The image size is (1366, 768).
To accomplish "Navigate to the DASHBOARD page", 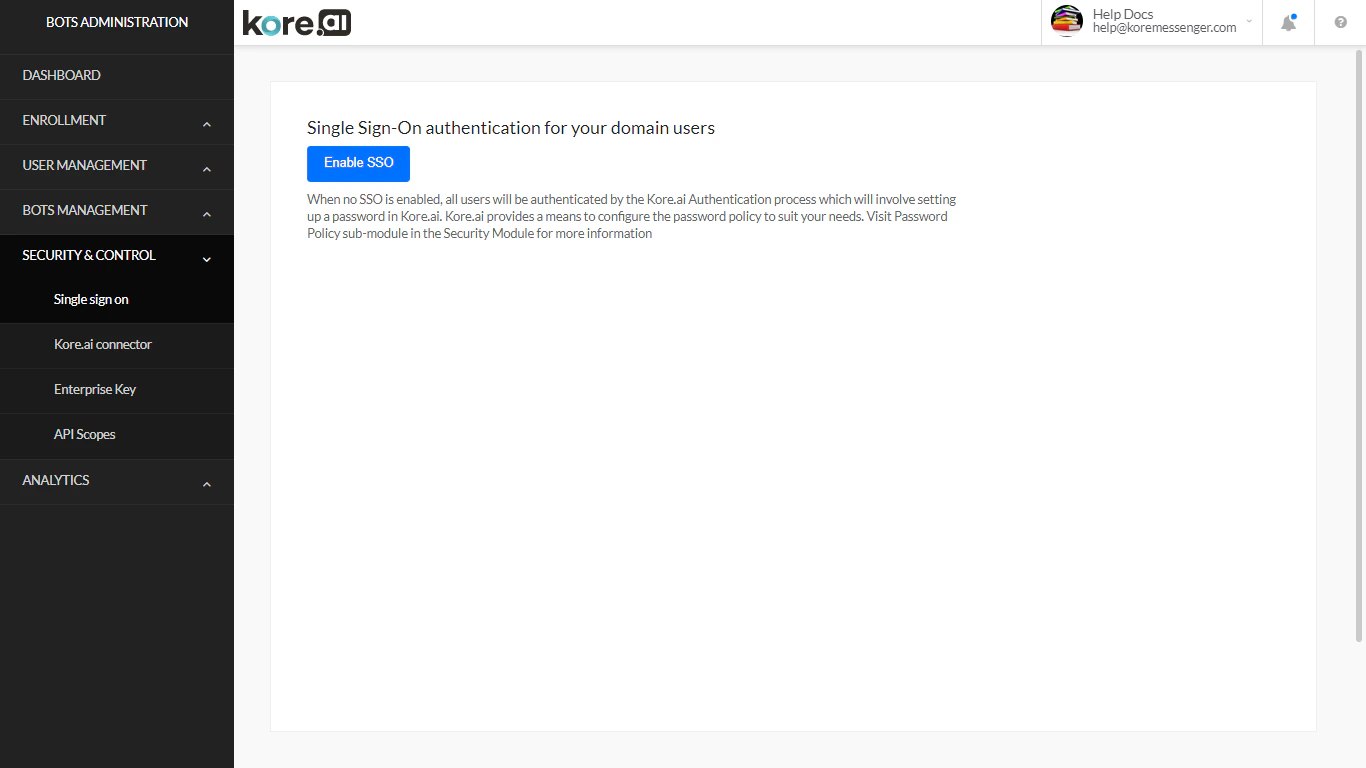I will click(x=61, y=75).
